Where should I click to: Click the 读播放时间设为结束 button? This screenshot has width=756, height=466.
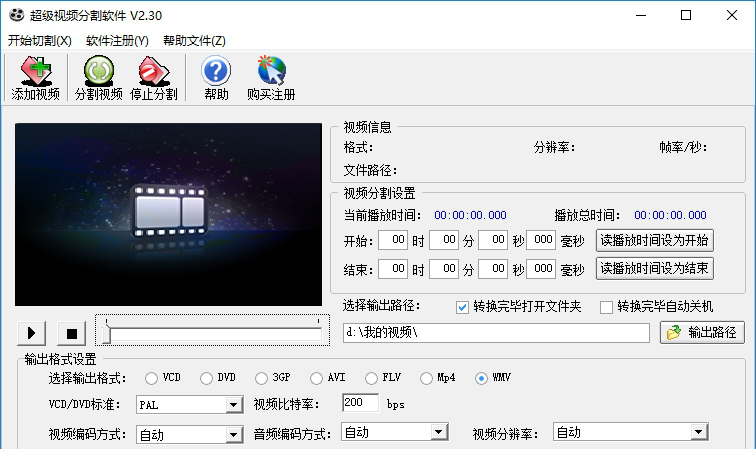[x=655, y=269]
